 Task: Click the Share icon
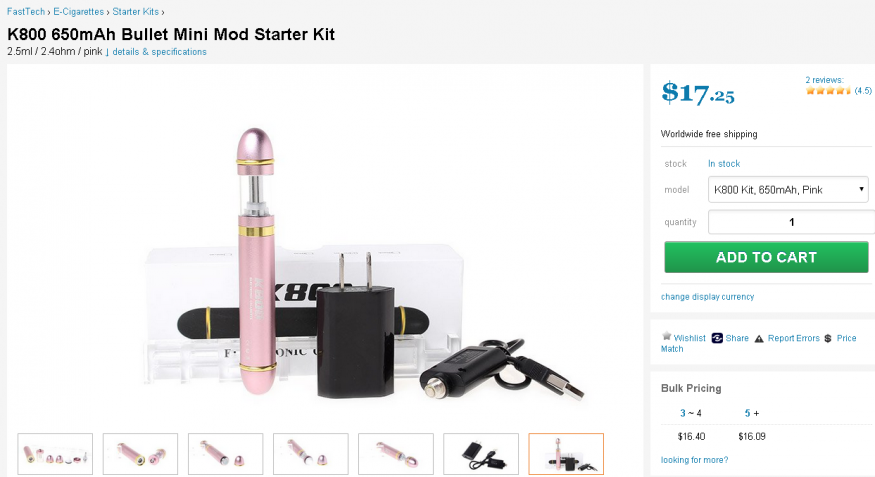click(717, 338)
